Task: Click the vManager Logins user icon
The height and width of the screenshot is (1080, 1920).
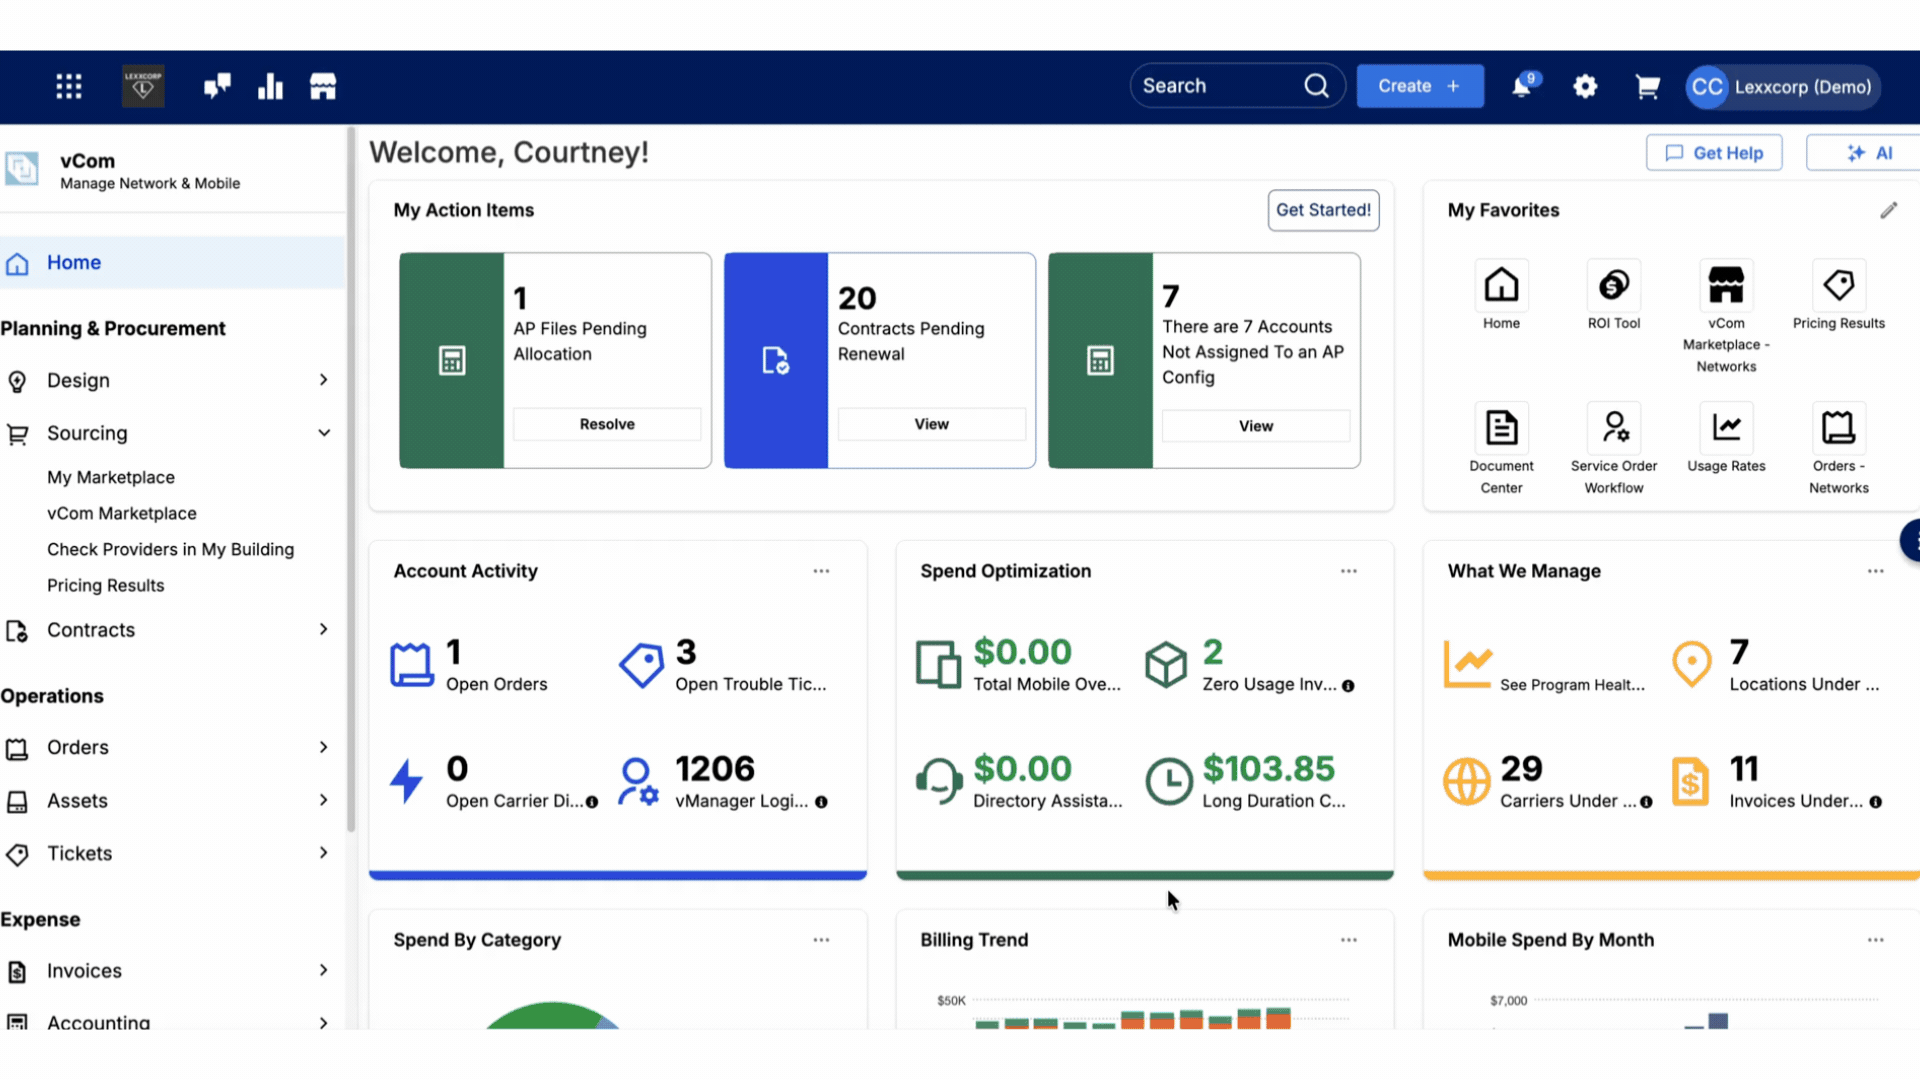Action: pyautogui.click(x=638, y=781)
